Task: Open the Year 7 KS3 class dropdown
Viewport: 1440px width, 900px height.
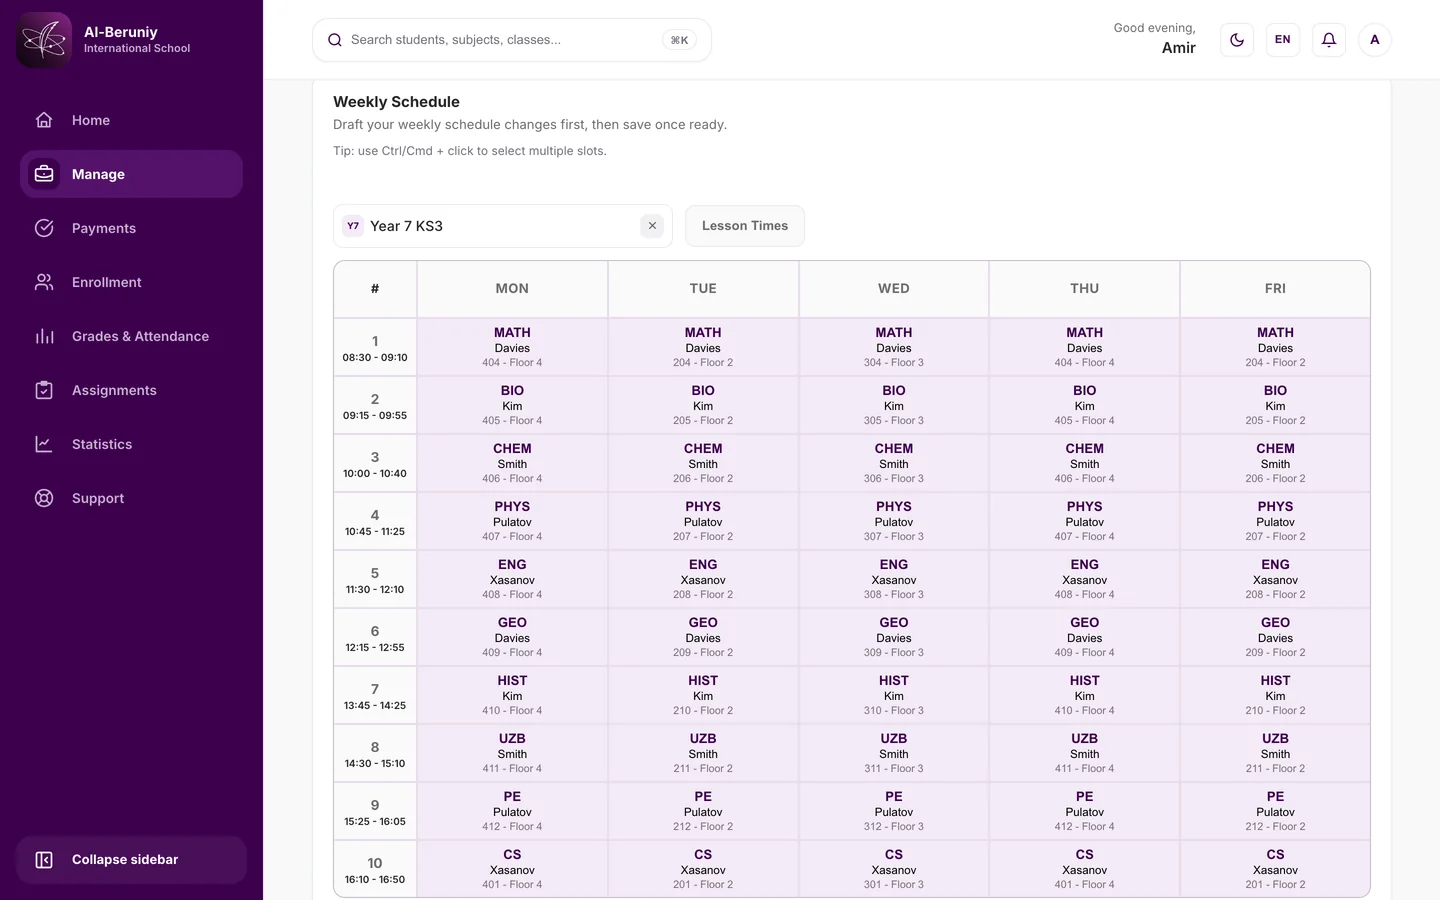Action: click(503, 226)
